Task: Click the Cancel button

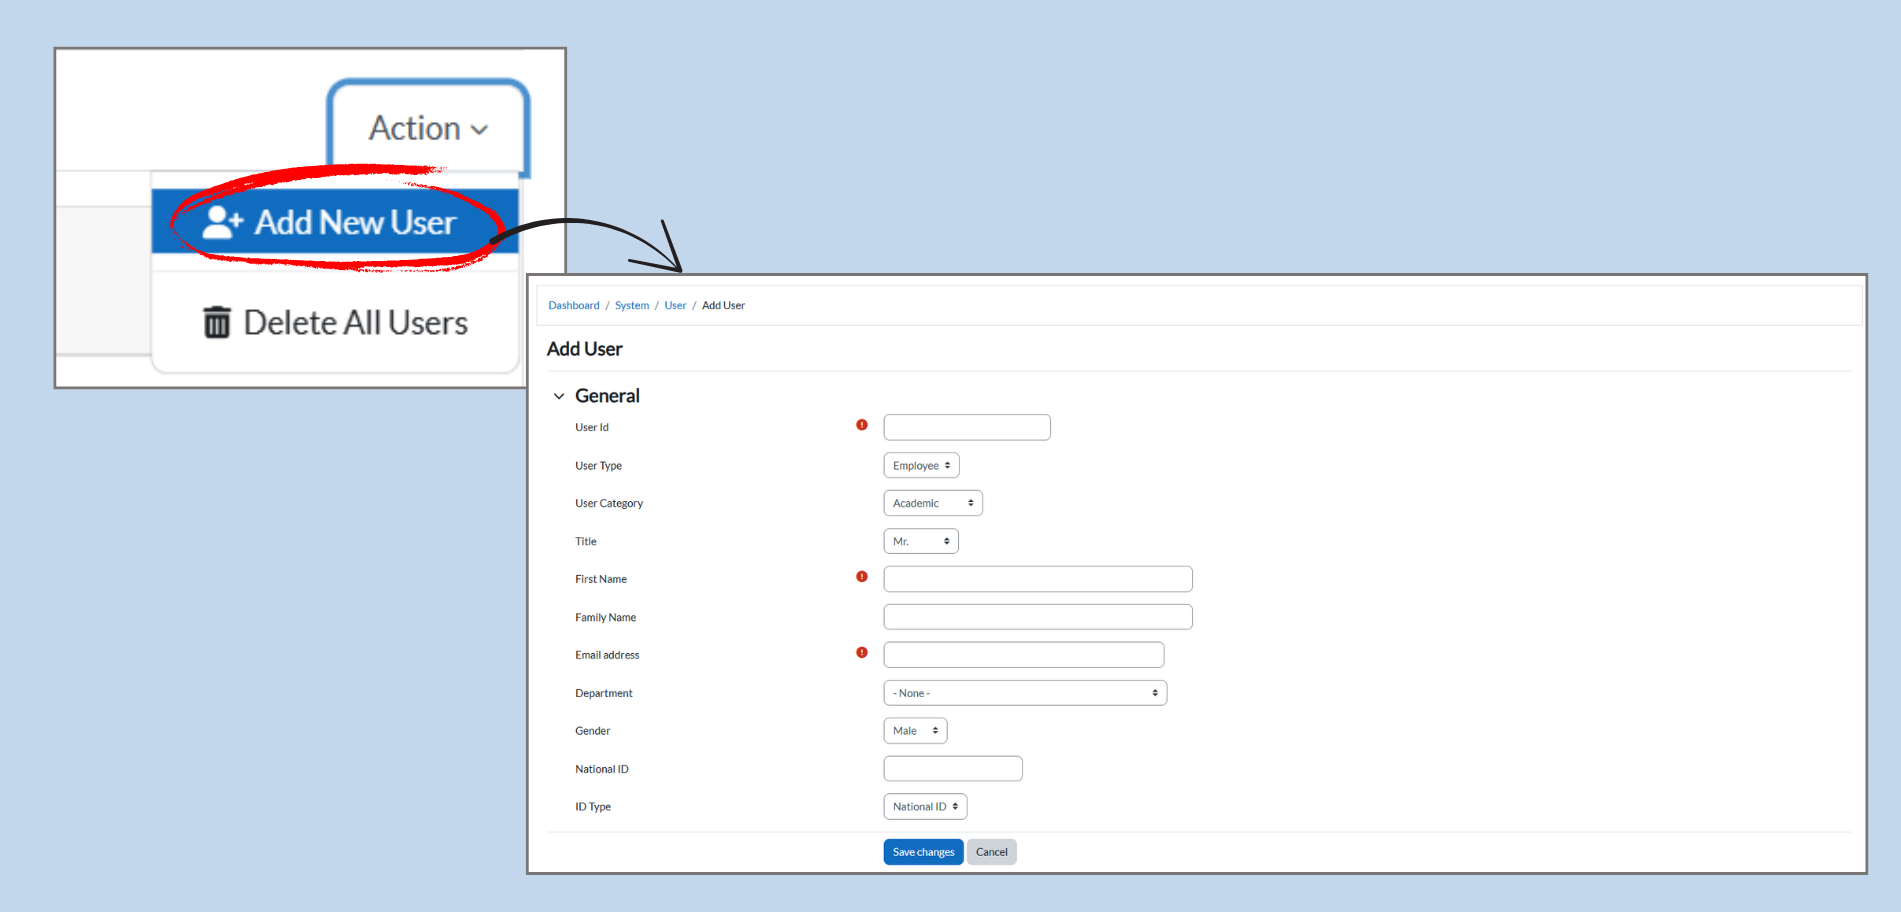Action: coord(991,852)
